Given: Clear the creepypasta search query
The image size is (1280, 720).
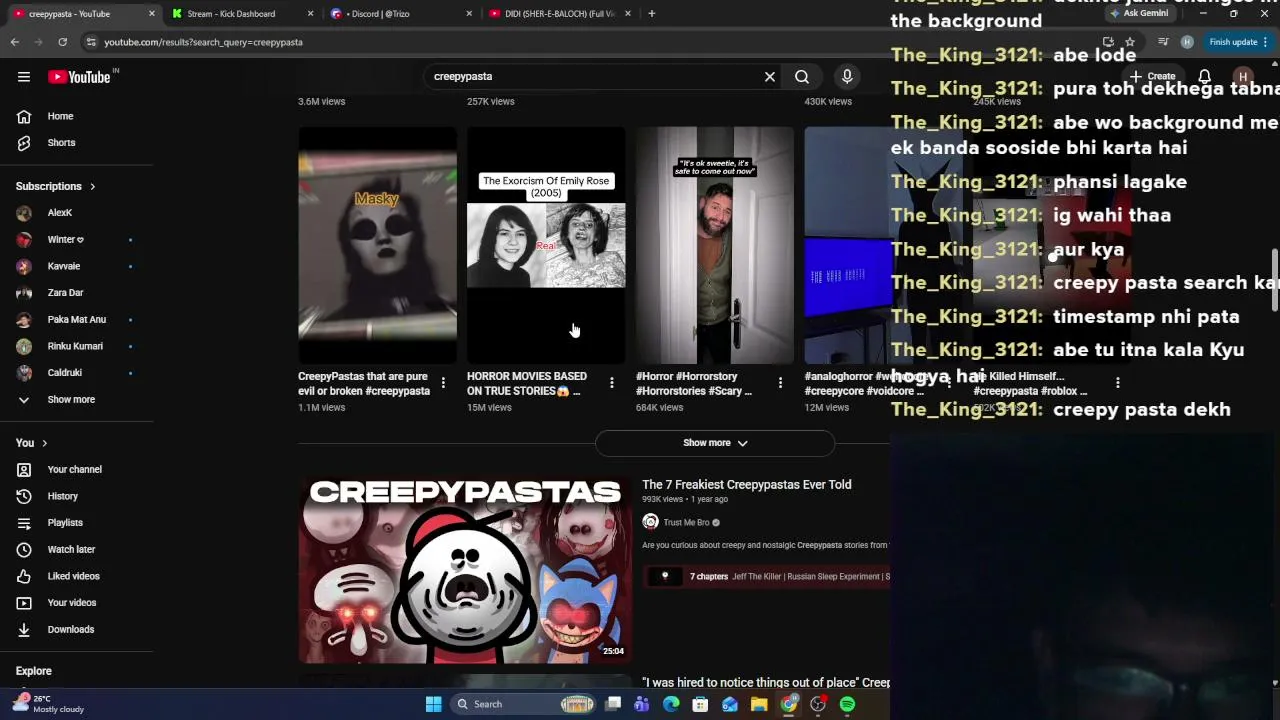Looking at the screenshot, I should coord(770,77).
